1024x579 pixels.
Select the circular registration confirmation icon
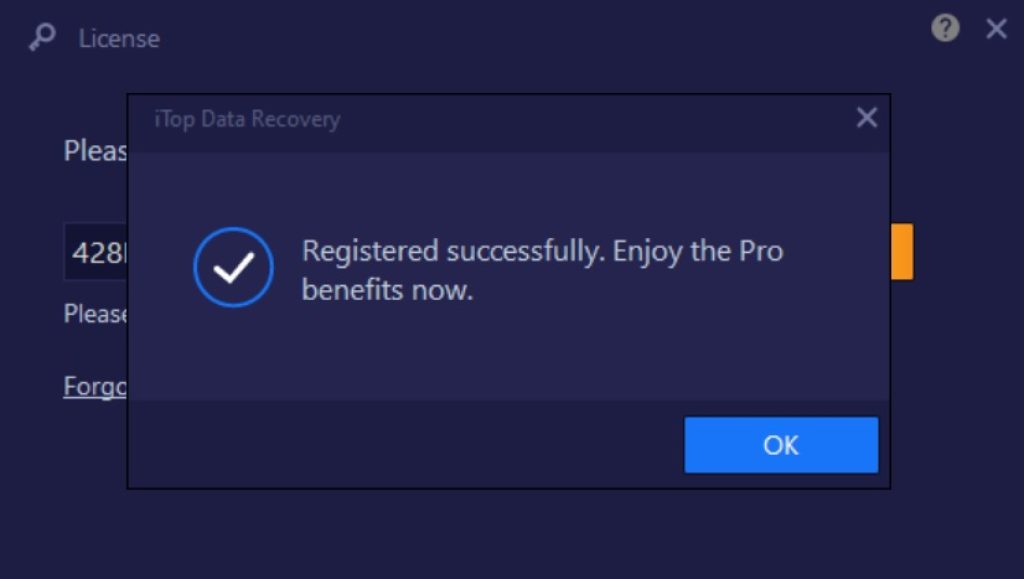click(x=232, y=267)
